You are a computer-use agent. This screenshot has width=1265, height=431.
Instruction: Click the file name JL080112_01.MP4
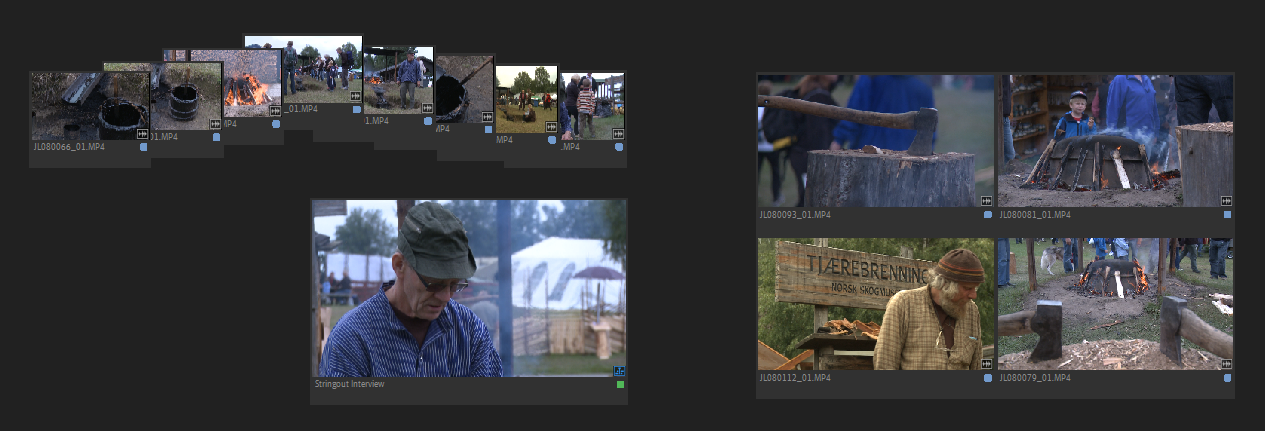[x=796, y=378]
